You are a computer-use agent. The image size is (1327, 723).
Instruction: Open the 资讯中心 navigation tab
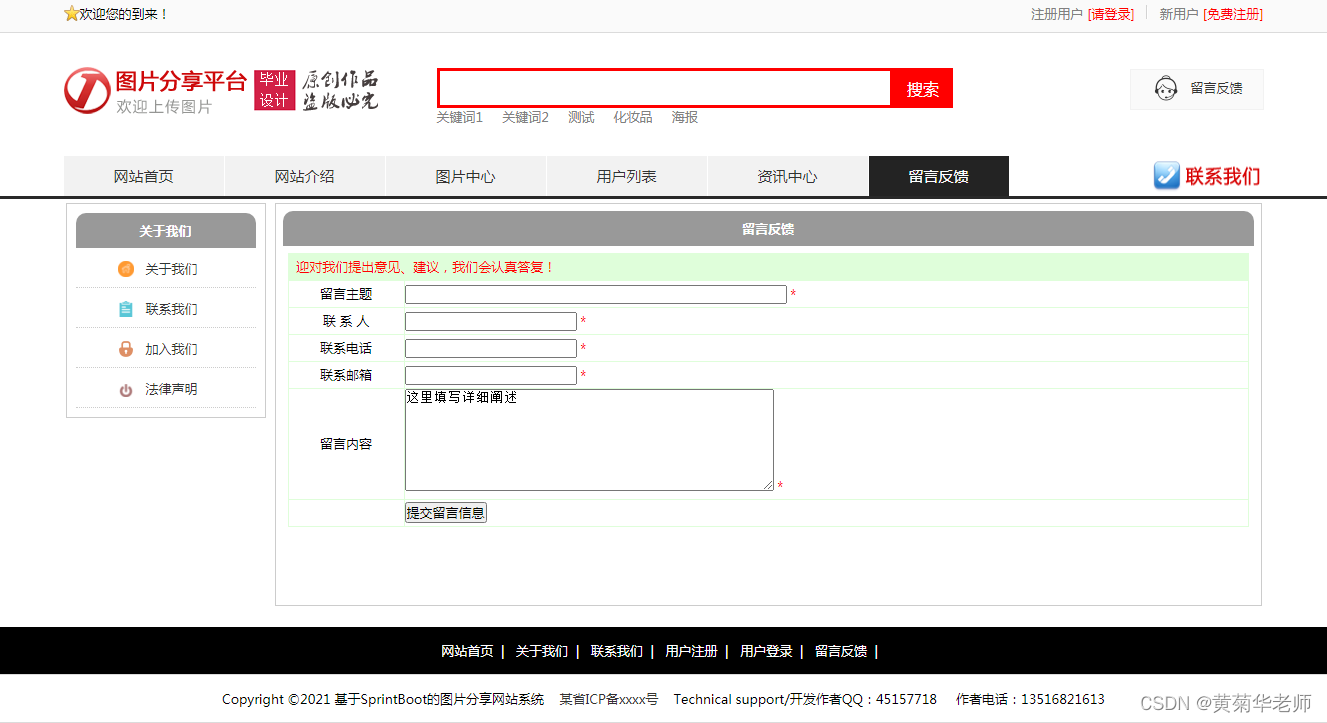pyautogui.click(x=788, y=176)
